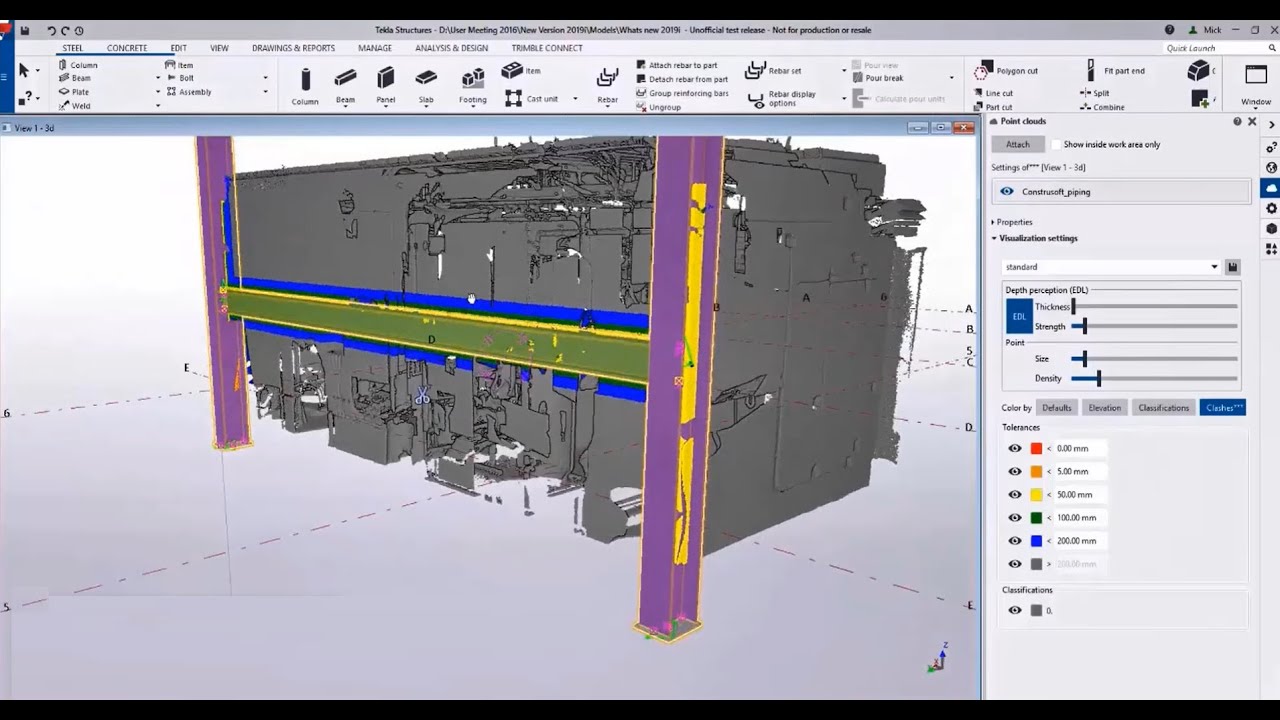
Task: Click the Attach button
Action: [1017, 144]
